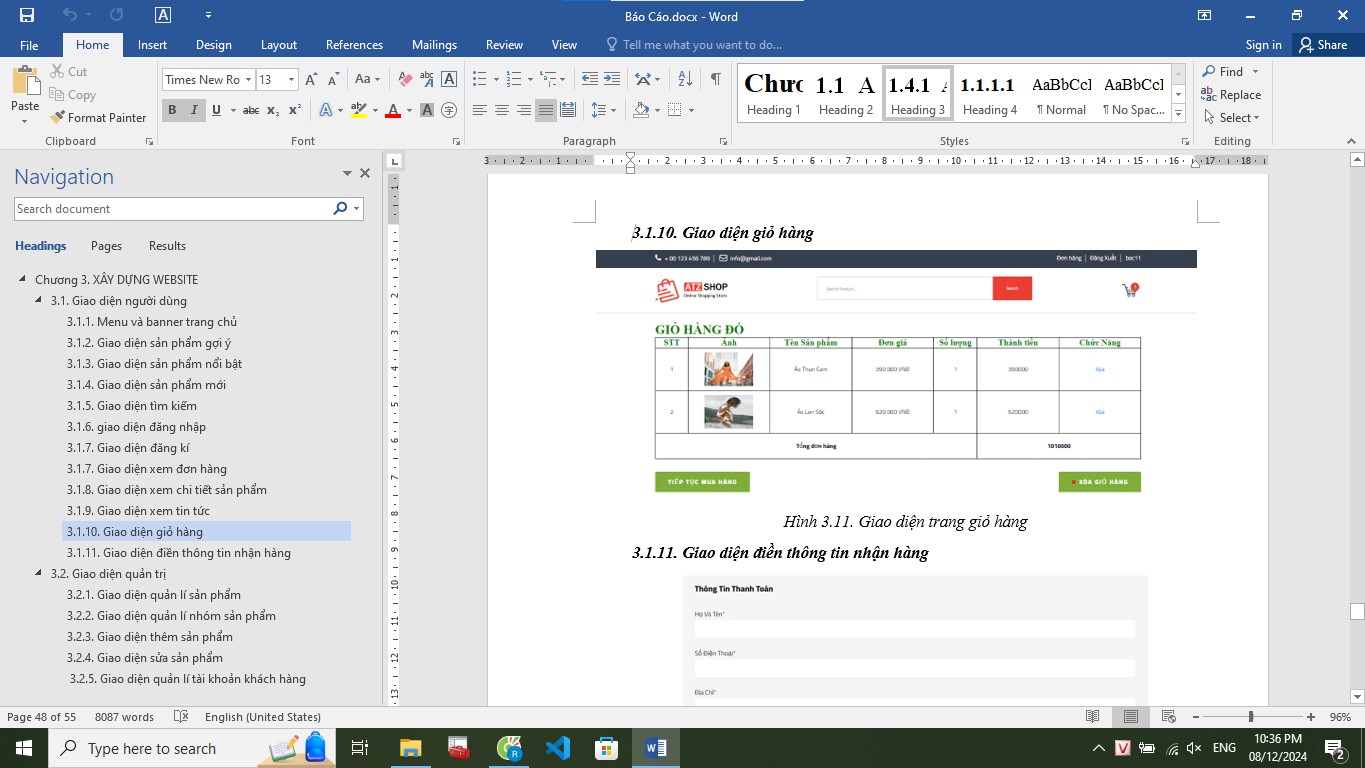Collapse the 3.2. Giao diện quản trị heading
Viewport: 1365px width, 768px height.
point(39,574)
